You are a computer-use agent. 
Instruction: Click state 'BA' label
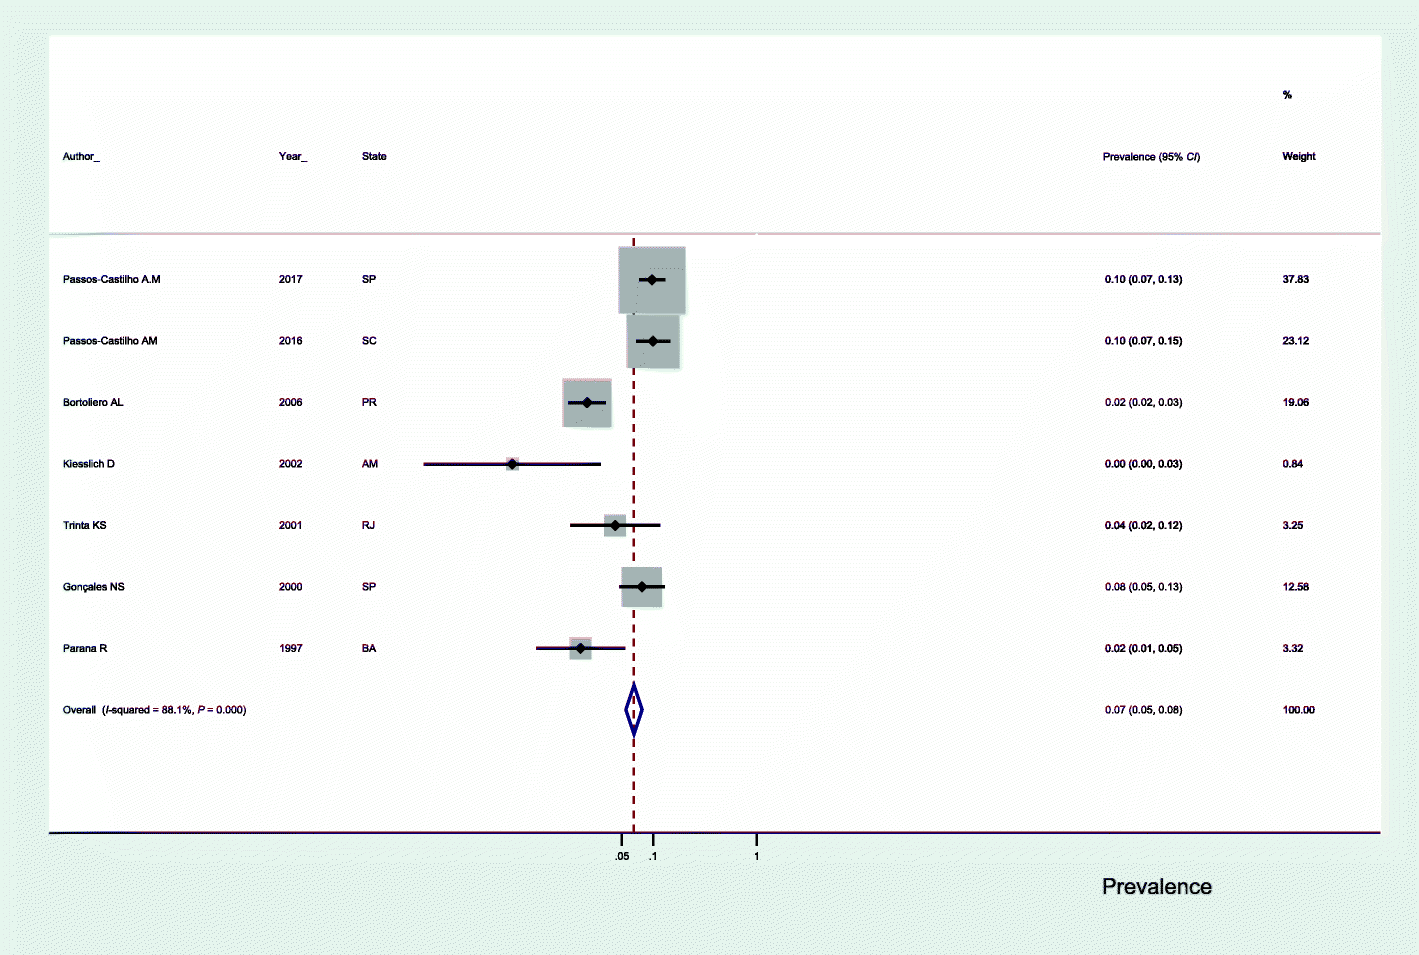pos(369,649)
